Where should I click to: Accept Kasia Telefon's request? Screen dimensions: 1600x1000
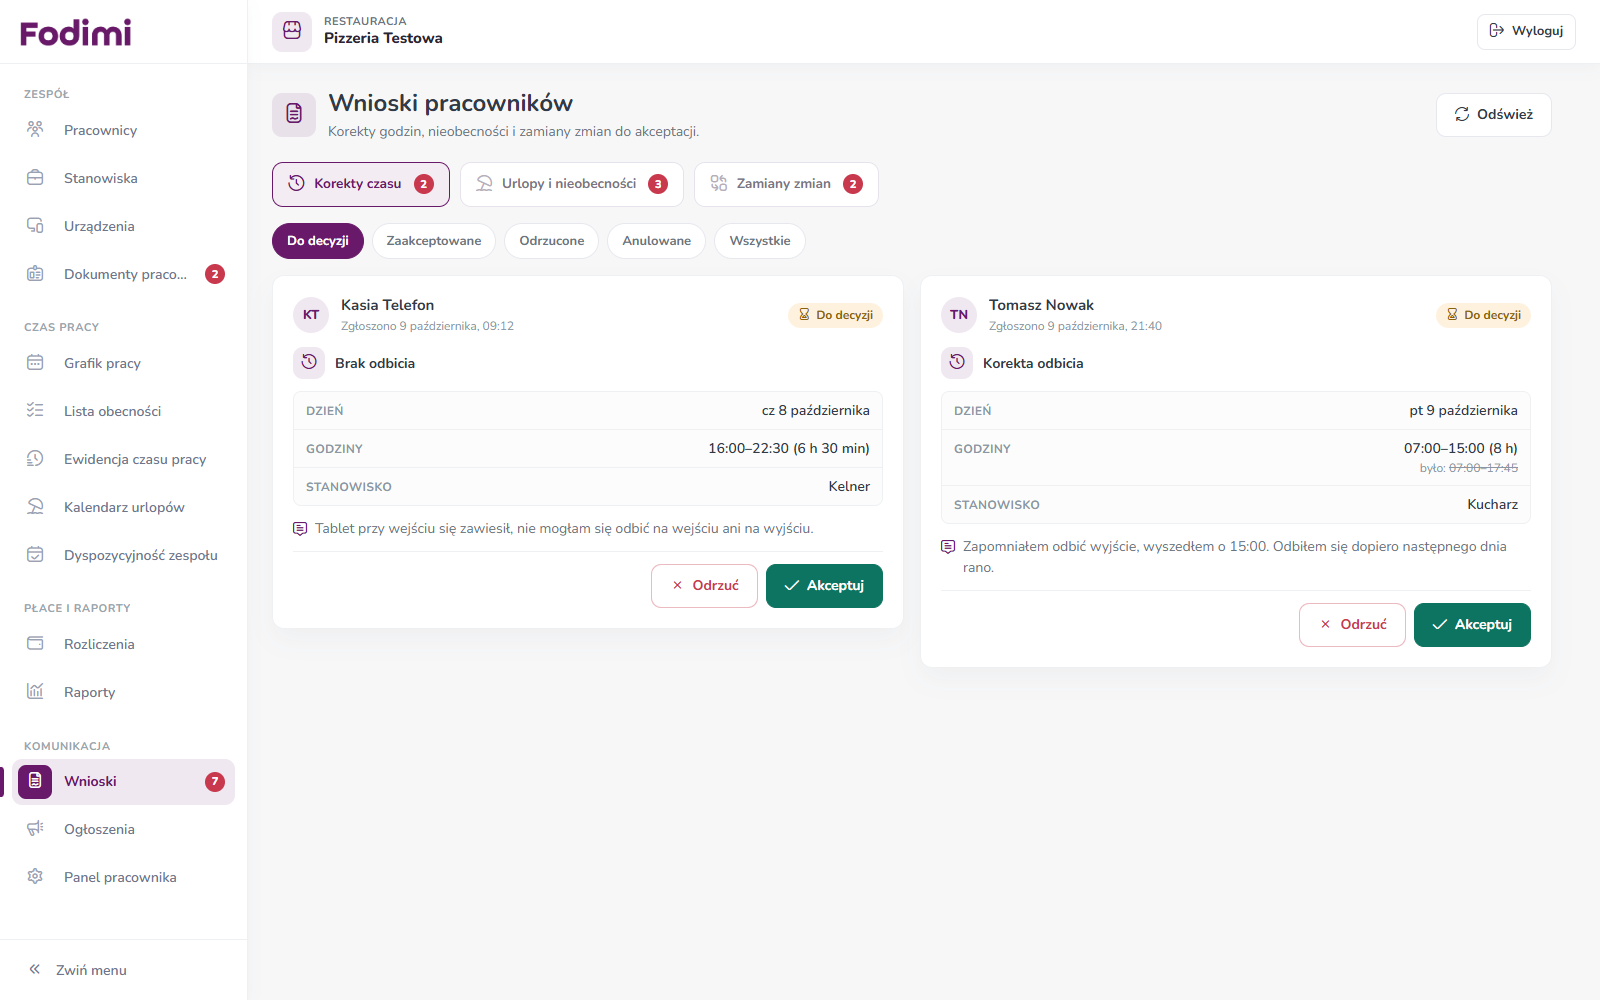(824, 586)
